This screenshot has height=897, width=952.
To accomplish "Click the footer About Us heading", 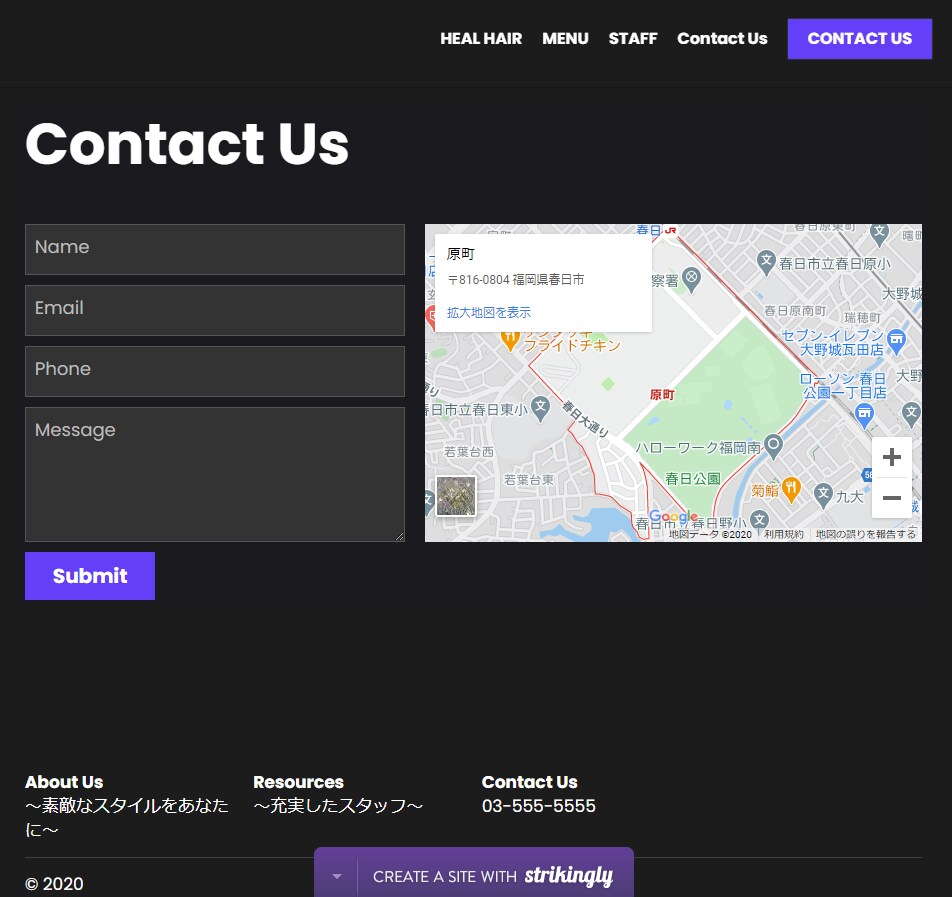I will click(64, 782).
